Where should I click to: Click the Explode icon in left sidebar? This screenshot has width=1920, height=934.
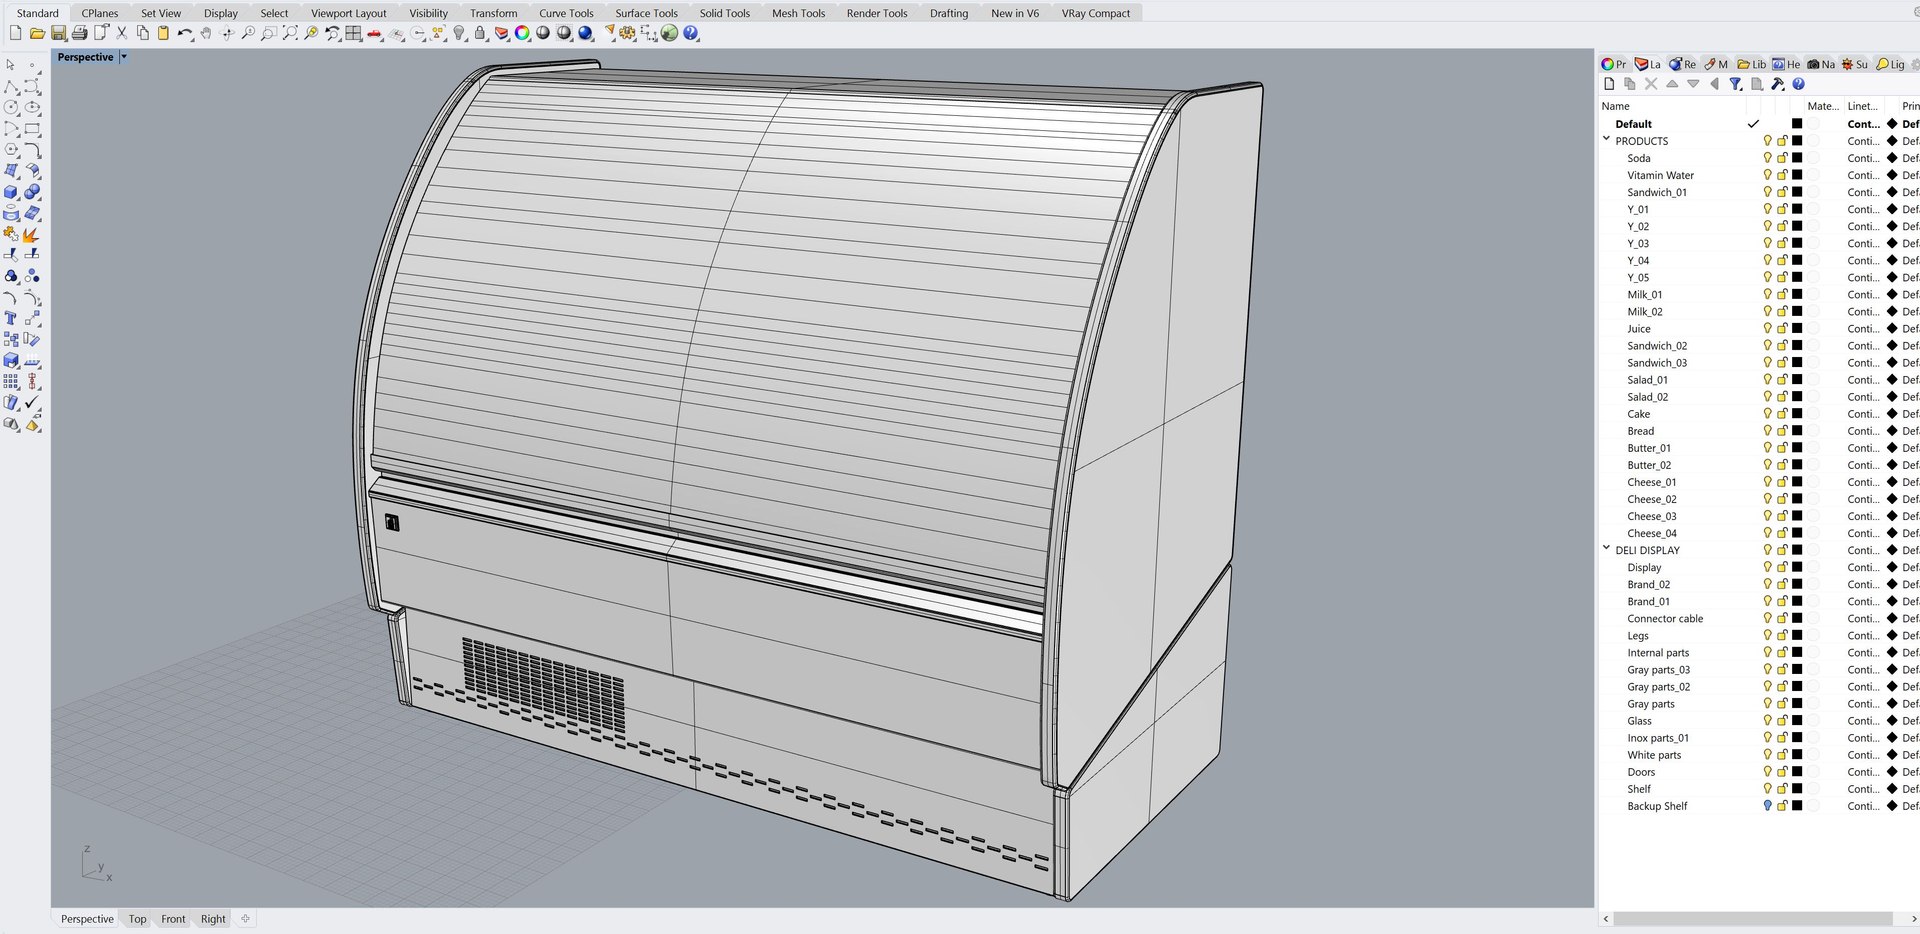pos(32,234)
